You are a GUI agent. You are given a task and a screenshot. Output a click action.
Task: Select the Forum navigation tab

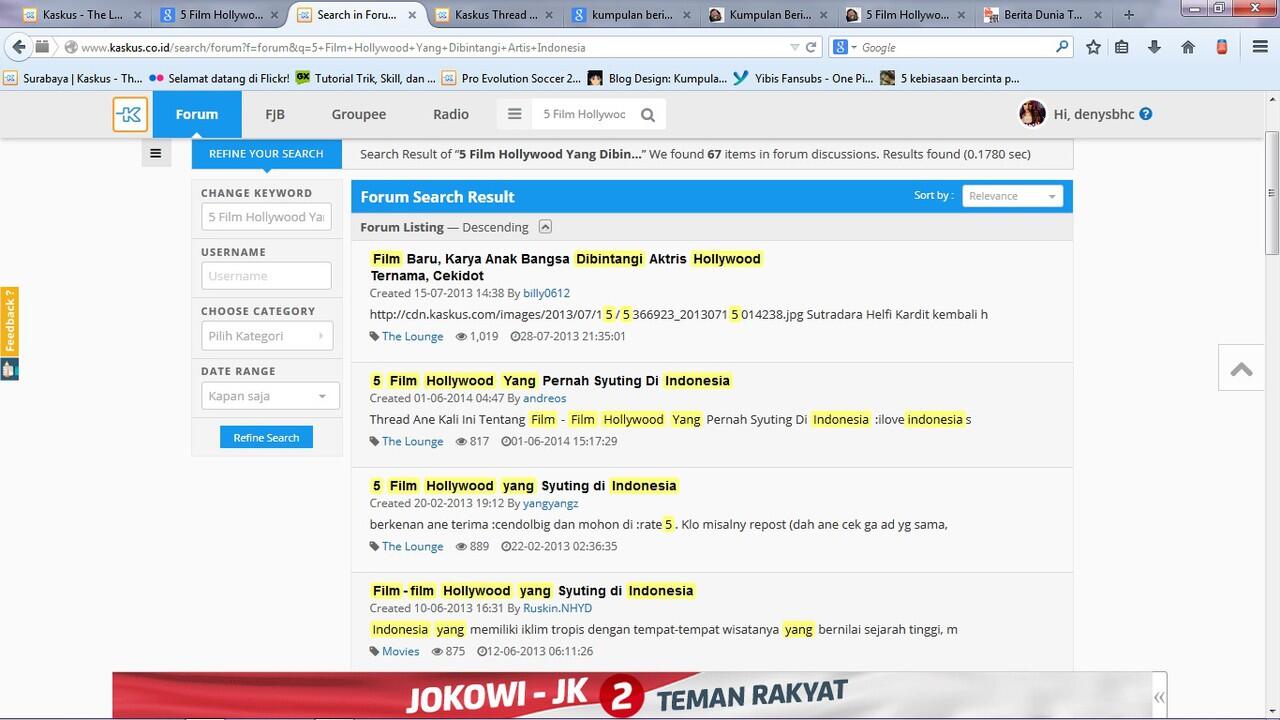tap(197, 114)
